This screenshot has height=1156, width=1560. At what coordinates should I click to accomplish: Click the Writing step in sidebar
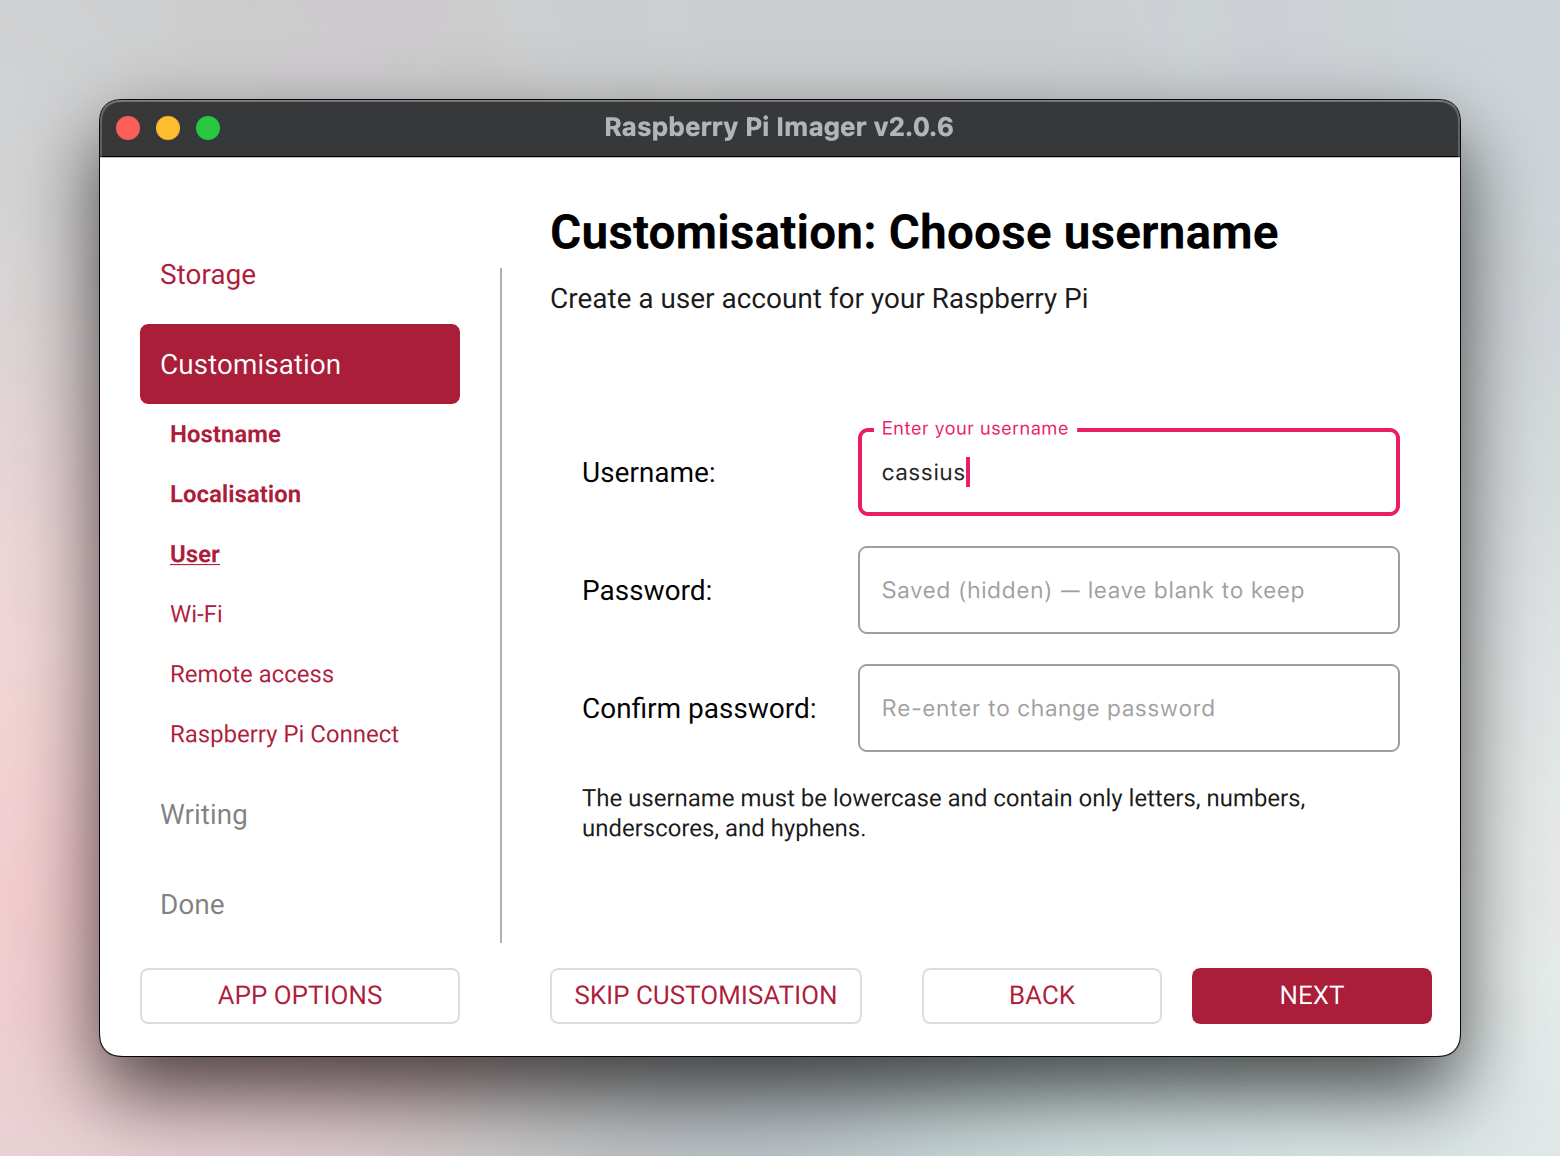[x=204, y=815]
